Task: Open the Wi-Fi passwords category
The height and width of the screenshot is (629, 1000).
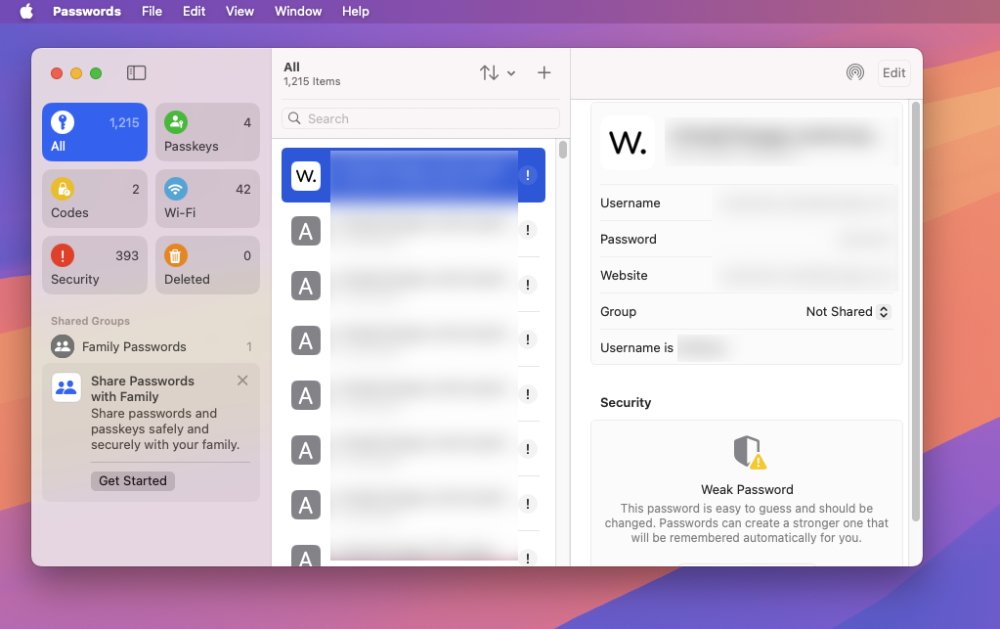Action: [207, 198]
